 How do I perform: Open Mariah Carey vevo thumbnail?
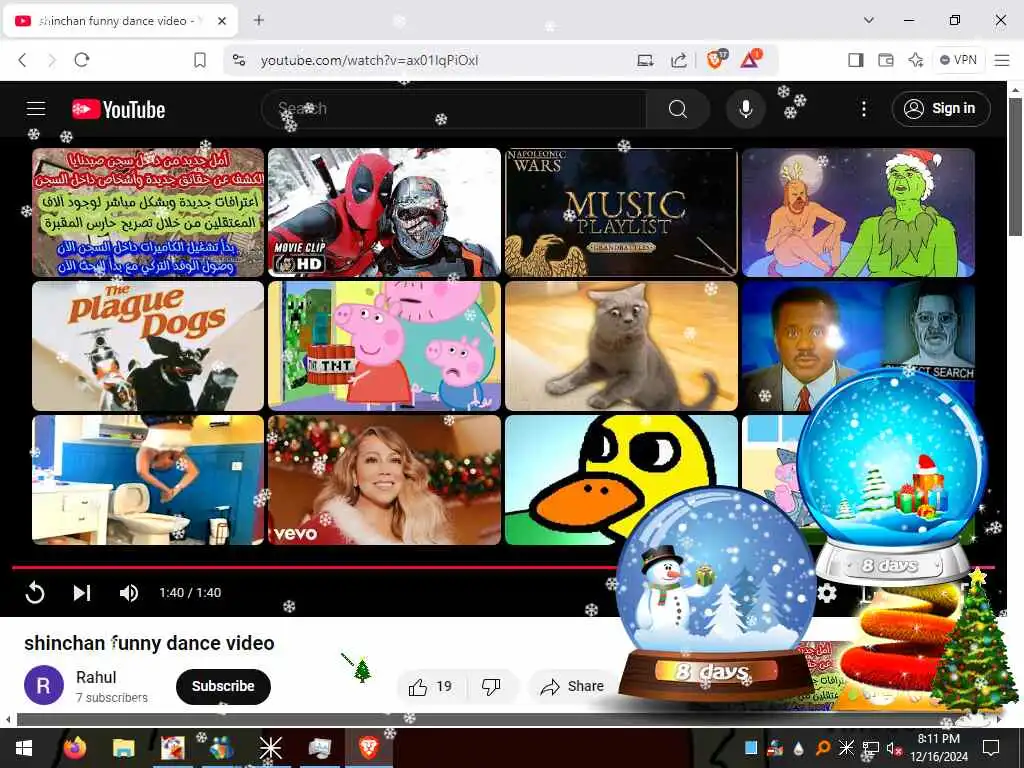pyautogui.click(x=384, y=480)
